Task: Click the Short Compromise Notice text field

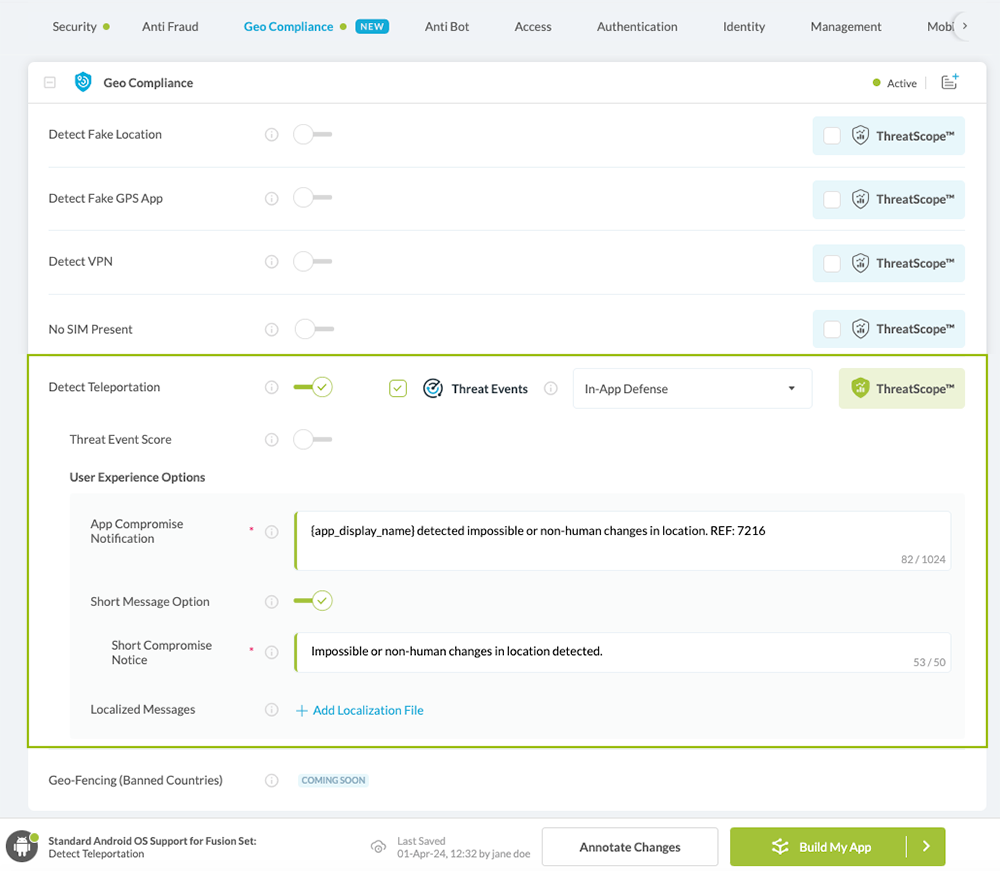Action: click(620, 651)
